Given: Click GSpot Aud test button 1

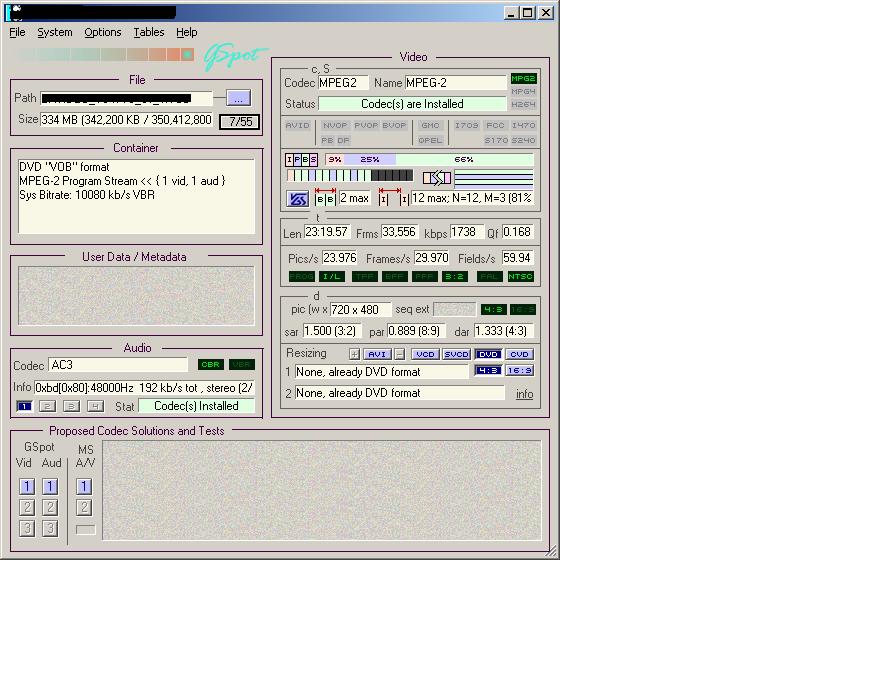Looking at the screenshot, I should click(50, 487).
